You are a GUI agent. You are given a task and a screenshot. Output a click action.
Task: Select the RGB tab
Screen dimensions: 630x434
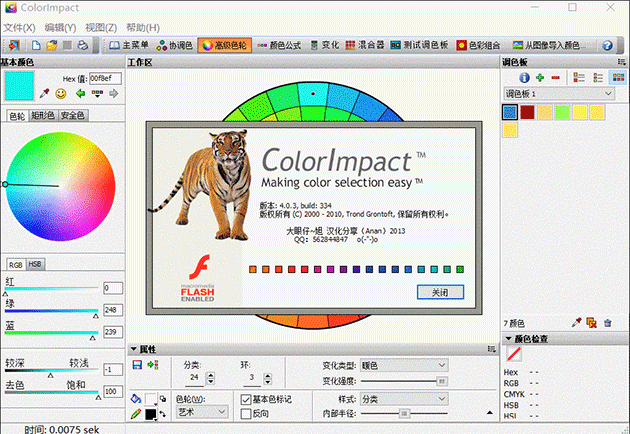tap(16, 265)
